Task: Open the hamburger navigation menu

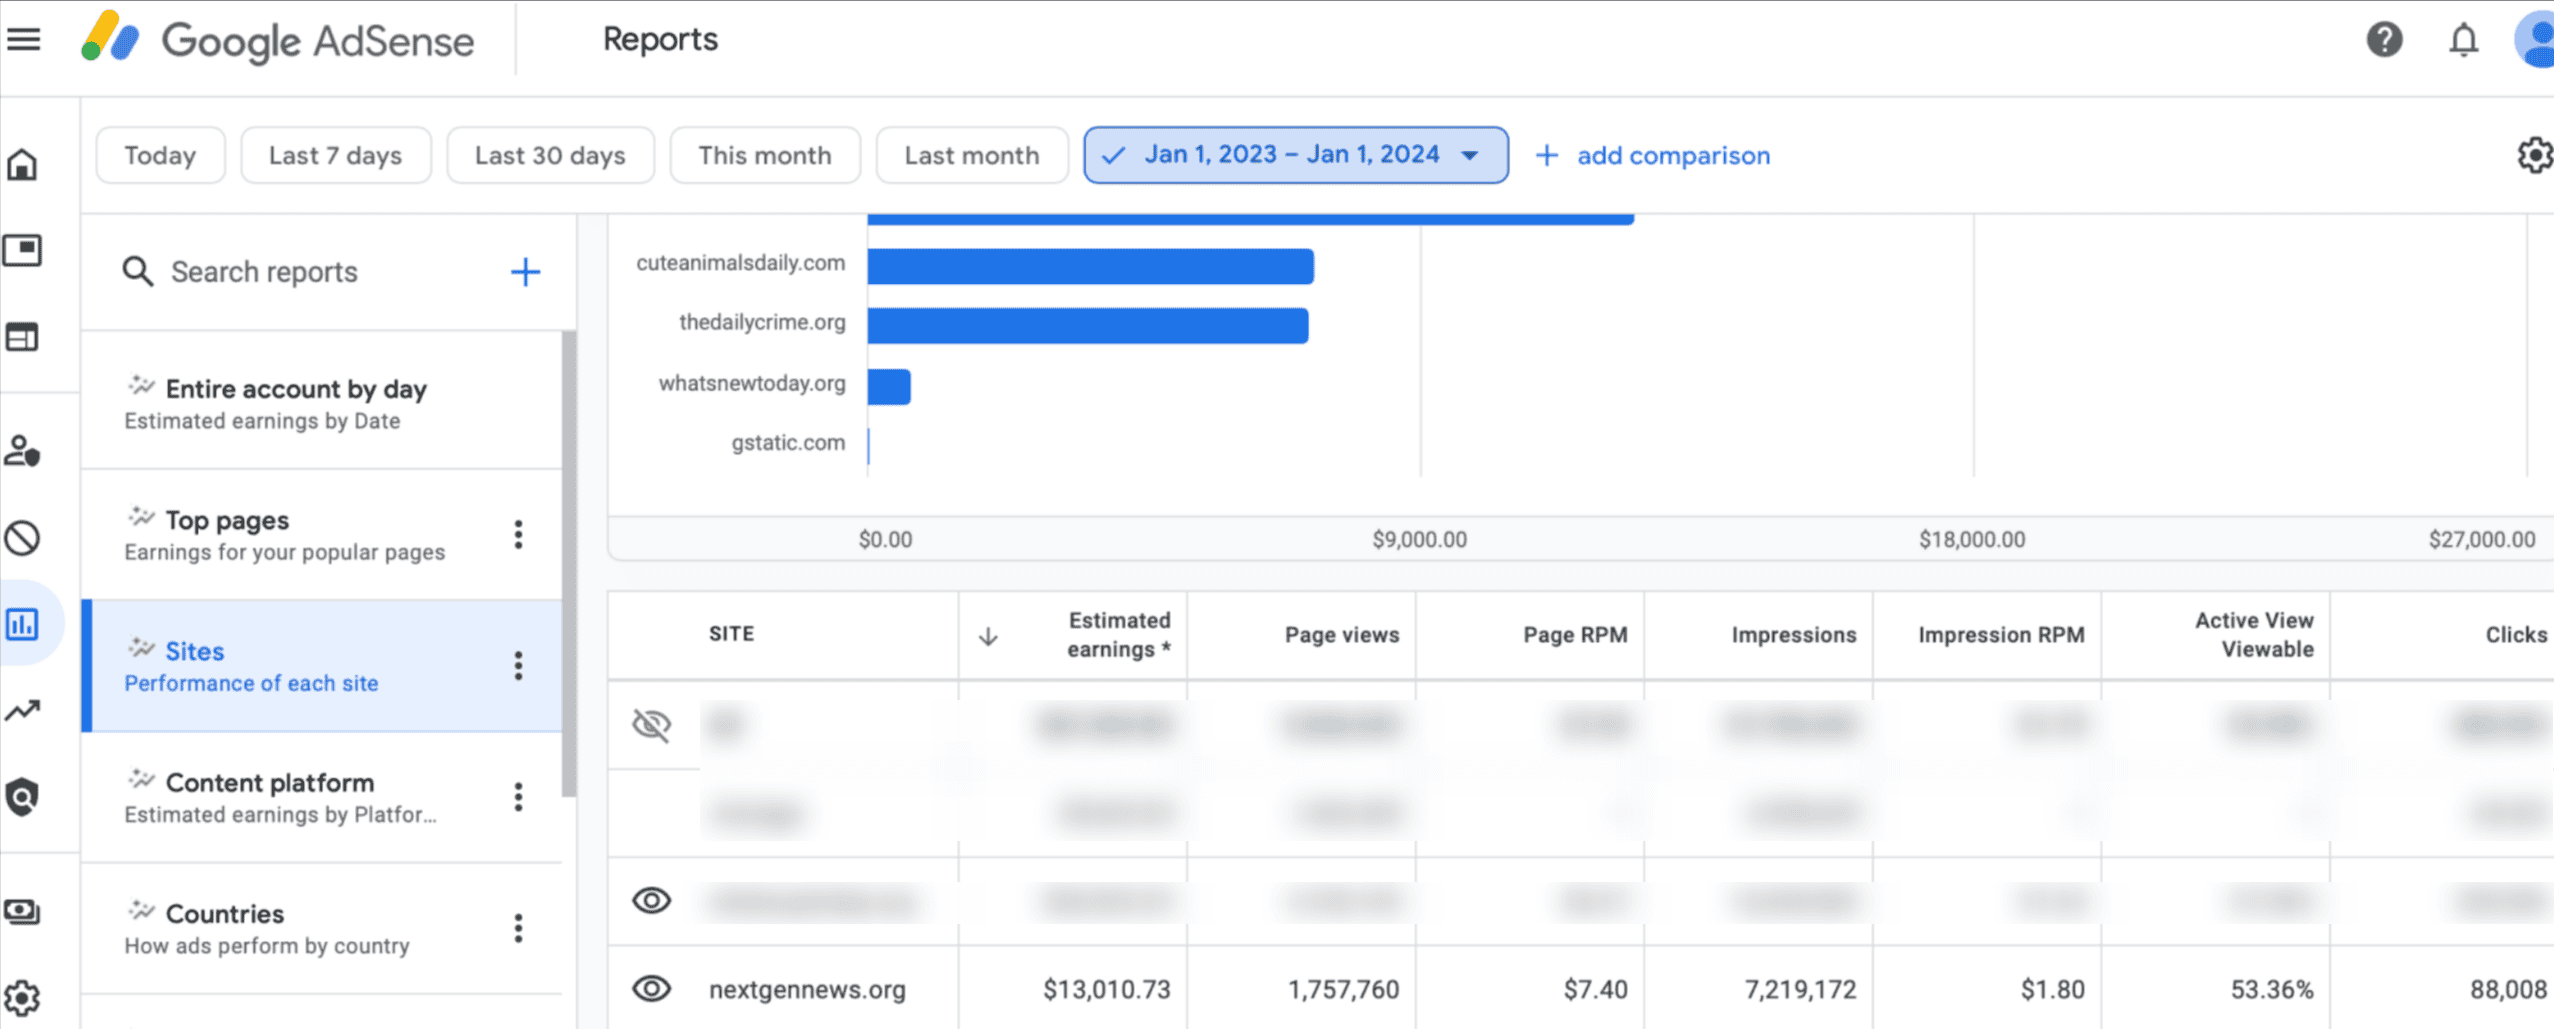Action: 24,39
